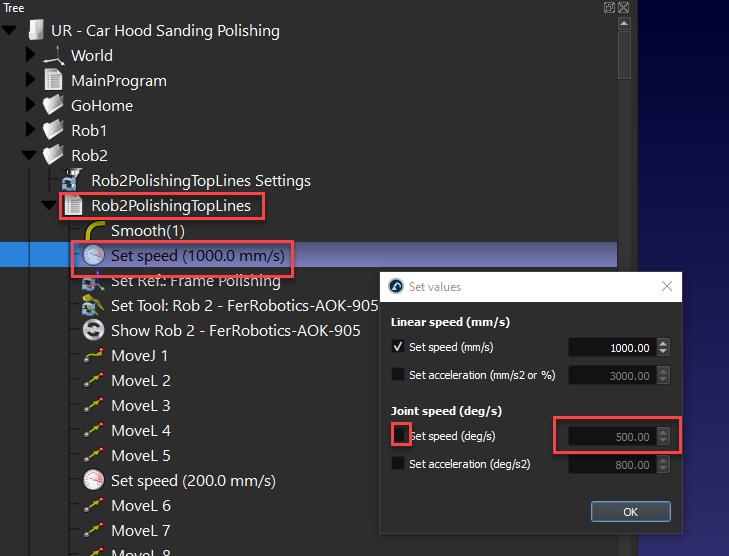729x556 pixels.
Task: Expand the Rob1 folder node
Action: click(30, 129)
